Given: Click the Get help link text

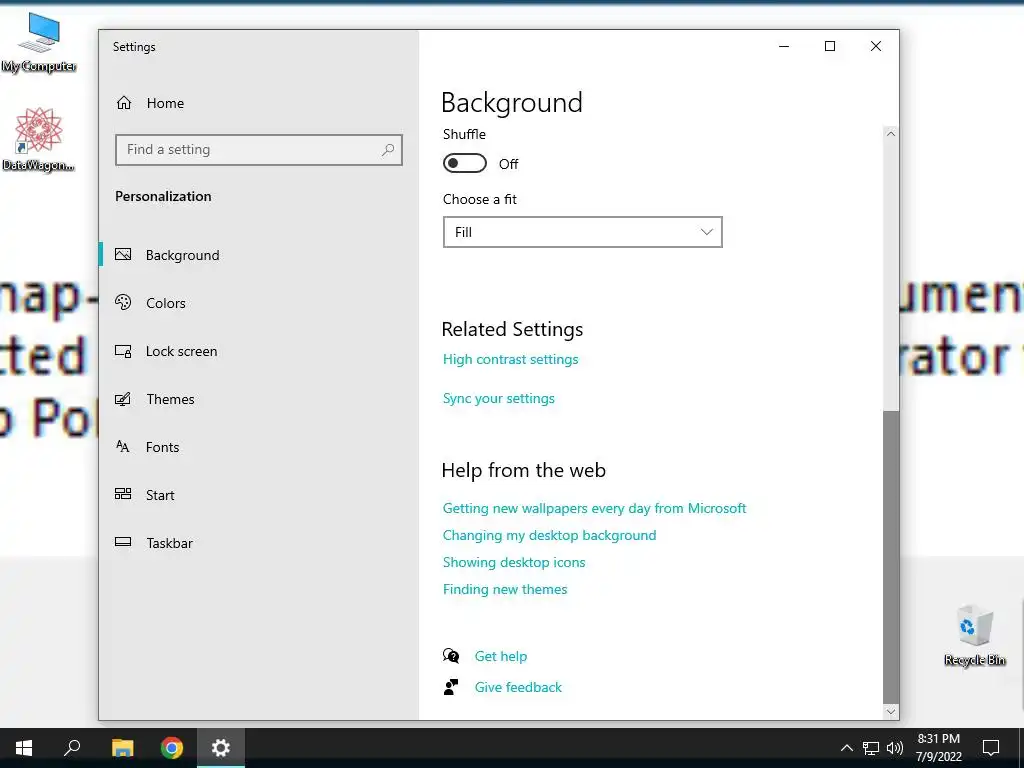Looking at the screenshot, I should coord(501,656).
